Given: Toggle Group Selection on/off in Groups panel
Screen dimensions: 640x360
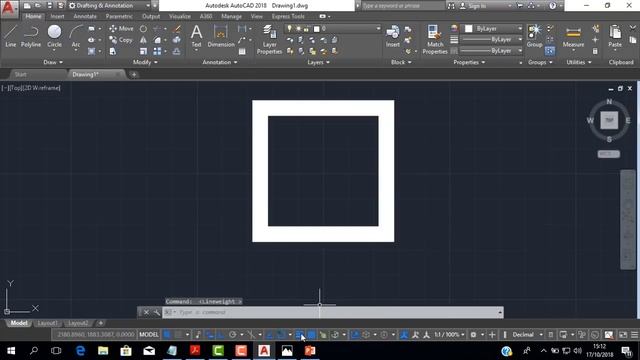Looking at the screenshot, I should [550, 51].
